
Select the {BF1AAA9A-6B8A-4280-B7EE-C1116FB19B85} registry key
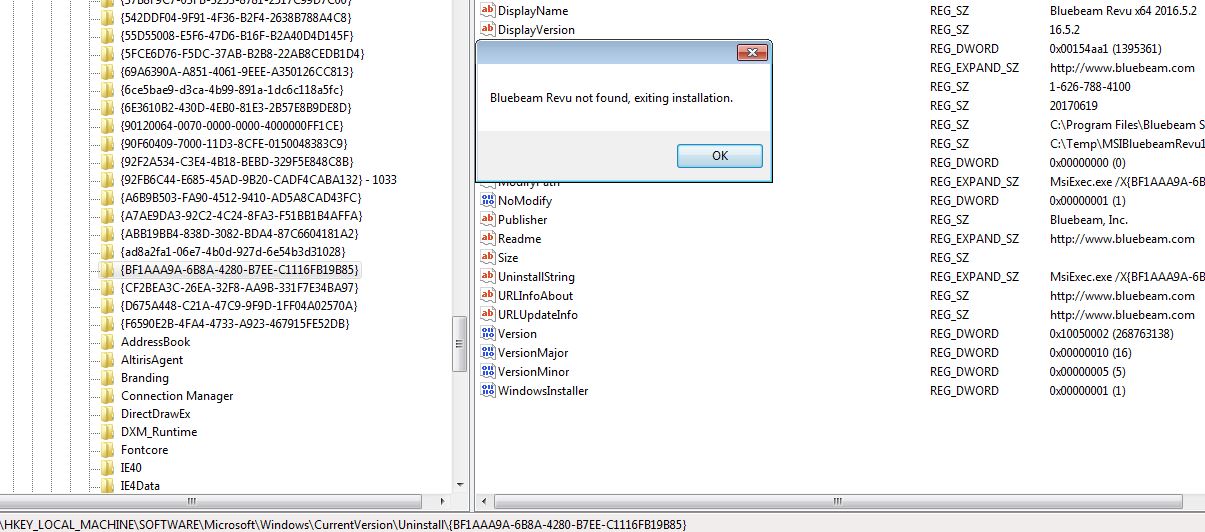pos(239,269)
